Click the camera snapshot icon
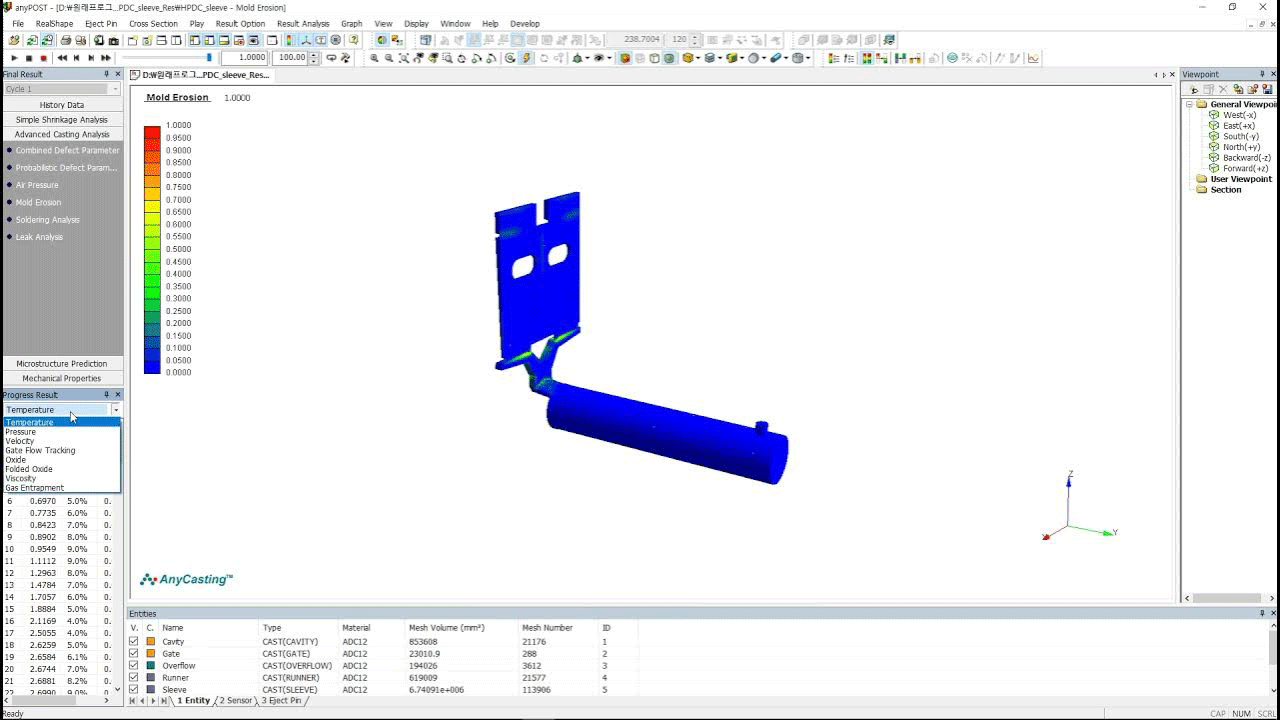The width and height of the screenshot is (1280, 720). (x=114, y=41)
